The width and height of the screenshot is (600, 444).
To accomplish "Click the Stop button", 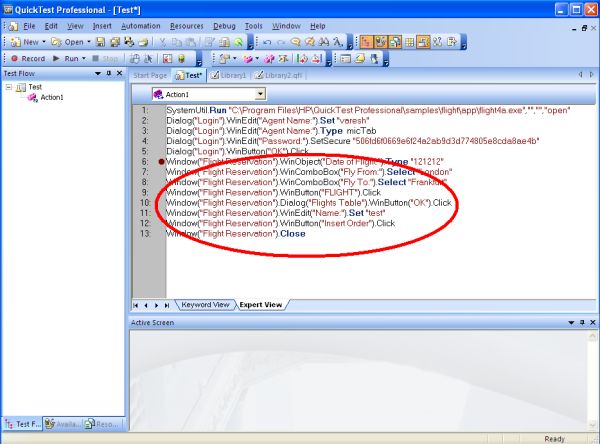I will 105,59.
